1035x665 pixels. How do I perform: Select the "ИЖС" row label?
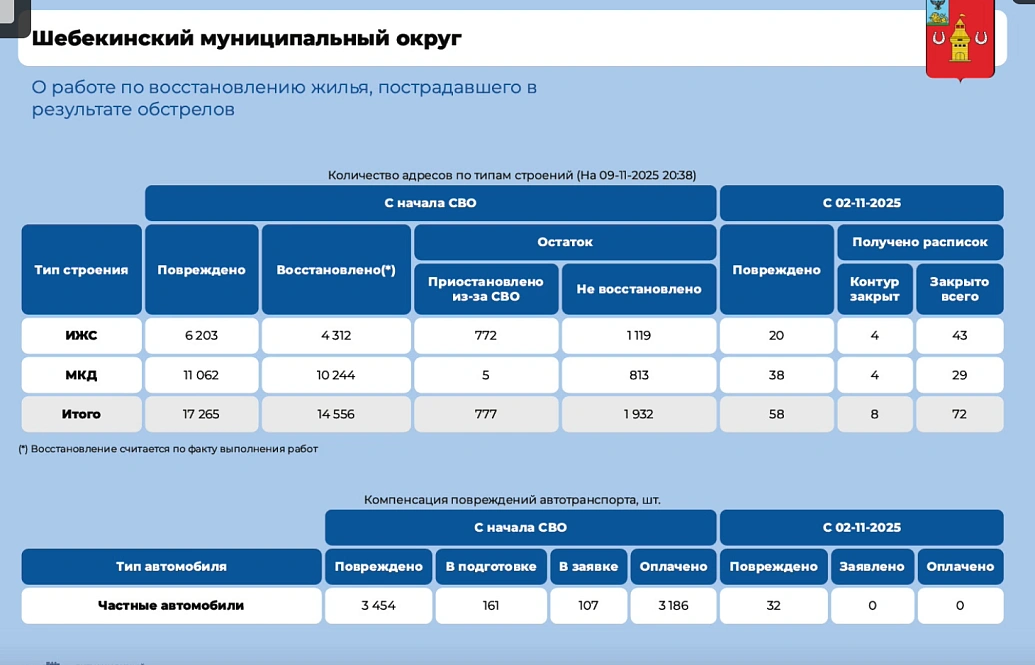pyautogui.click(x=81, y=336)
